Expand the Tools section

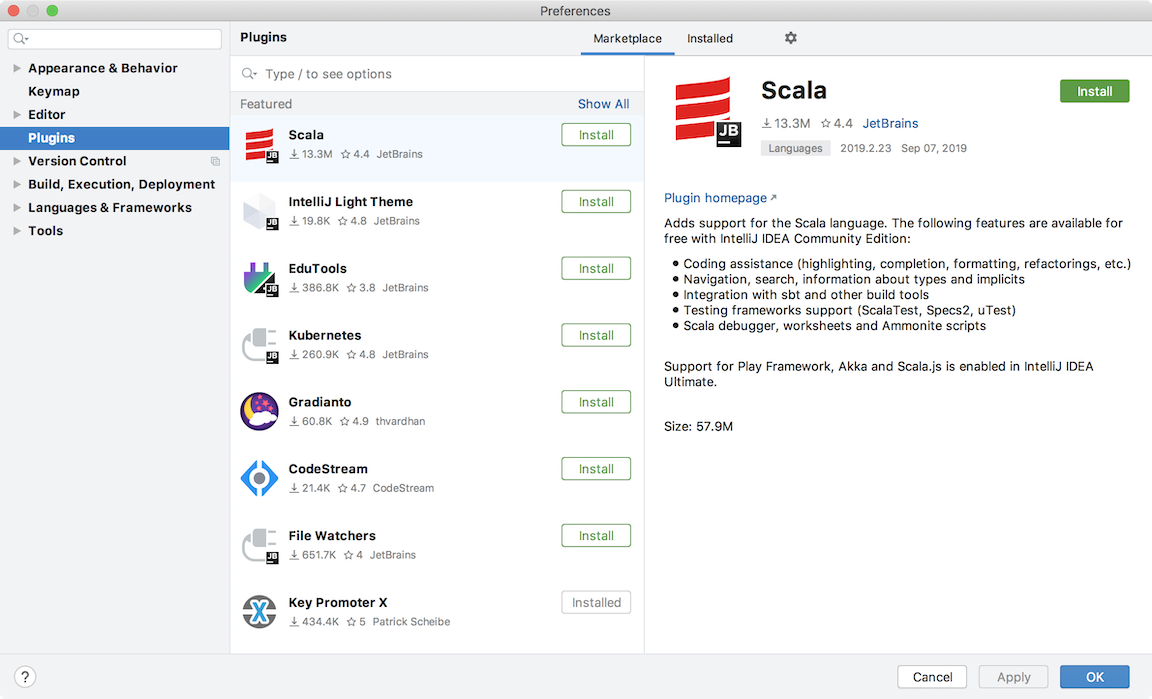click(16, 230)
